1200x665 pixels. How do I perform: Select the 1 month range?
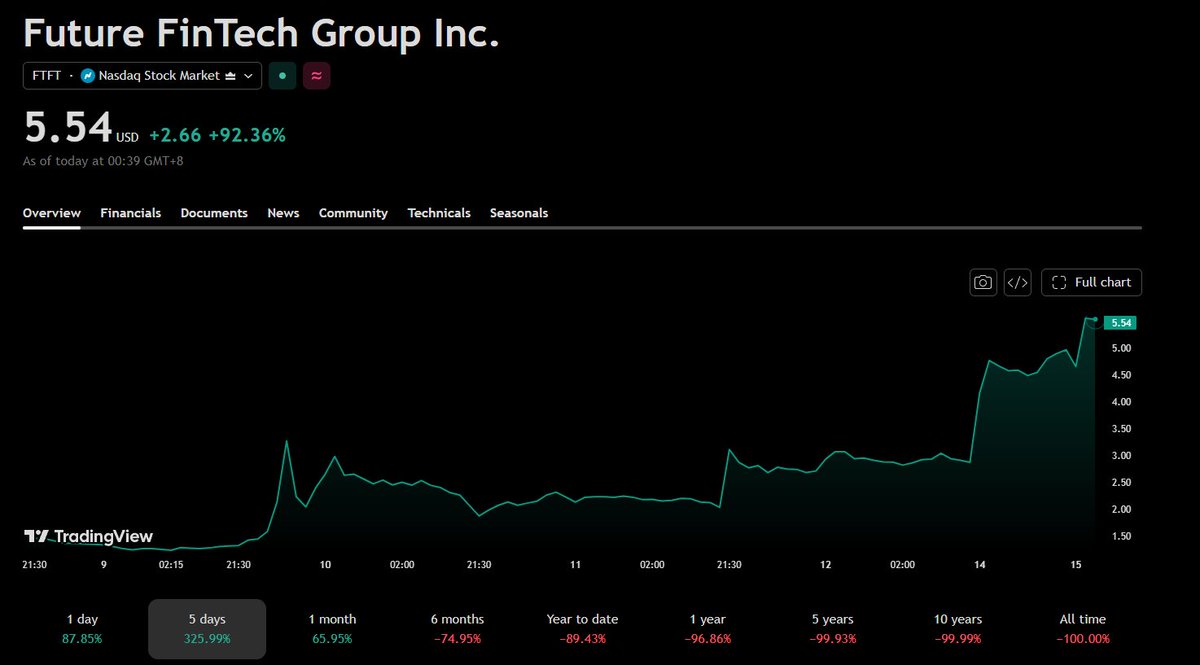[332, 629]
